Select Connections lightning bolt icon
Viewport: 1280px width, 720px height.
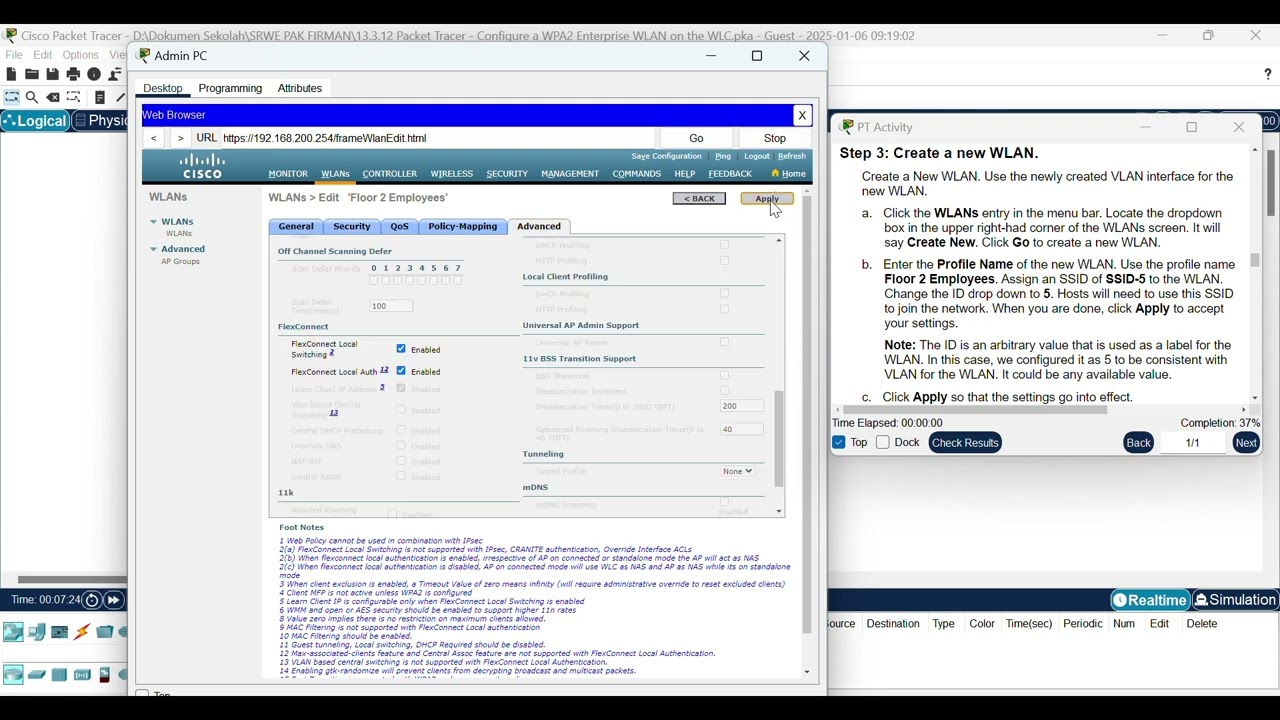(x=82, y=632)
